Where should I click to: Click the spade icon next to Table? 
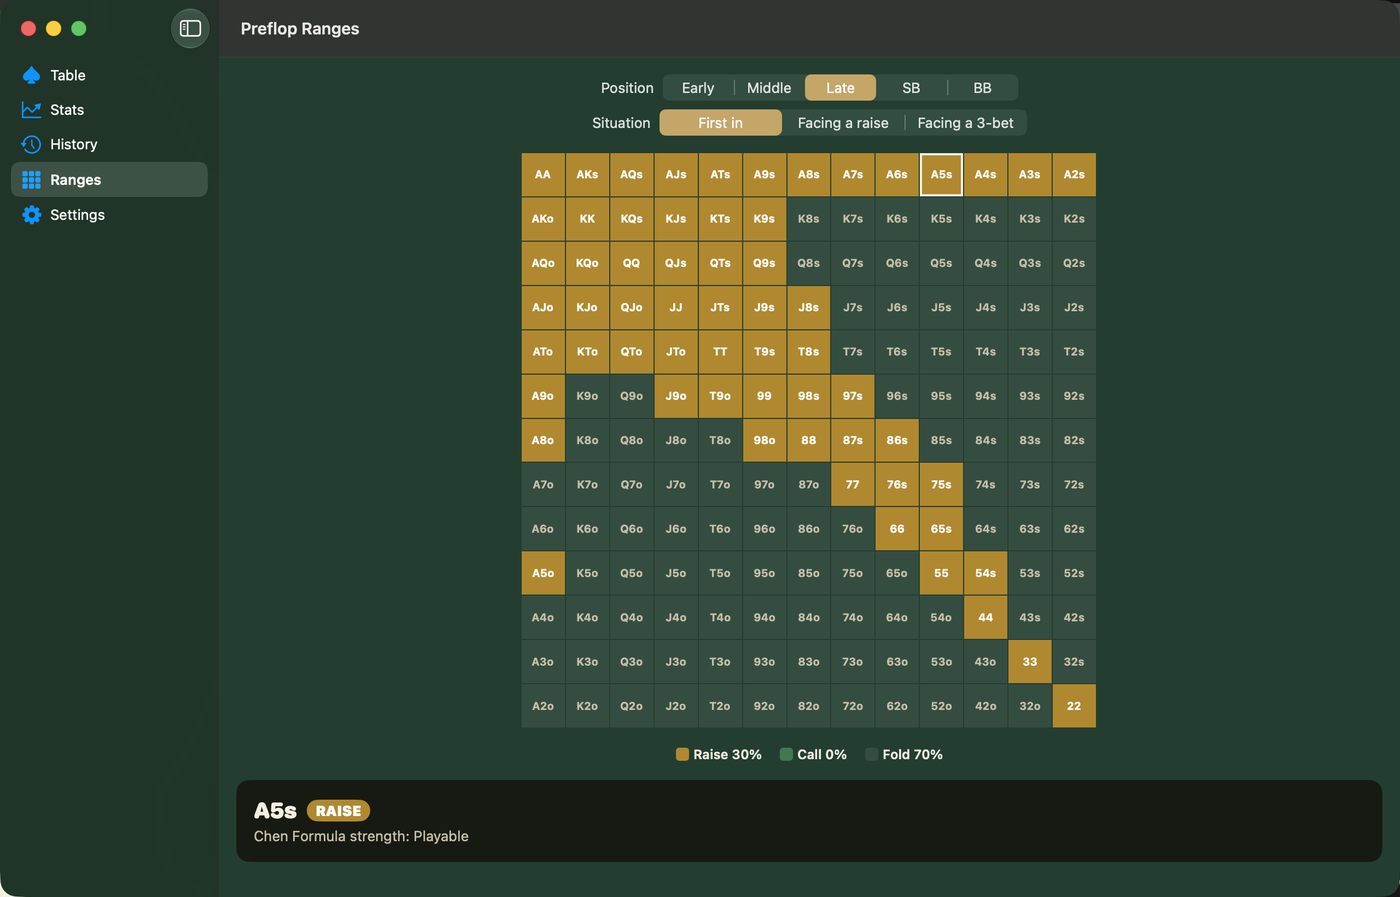click(31, 75)
